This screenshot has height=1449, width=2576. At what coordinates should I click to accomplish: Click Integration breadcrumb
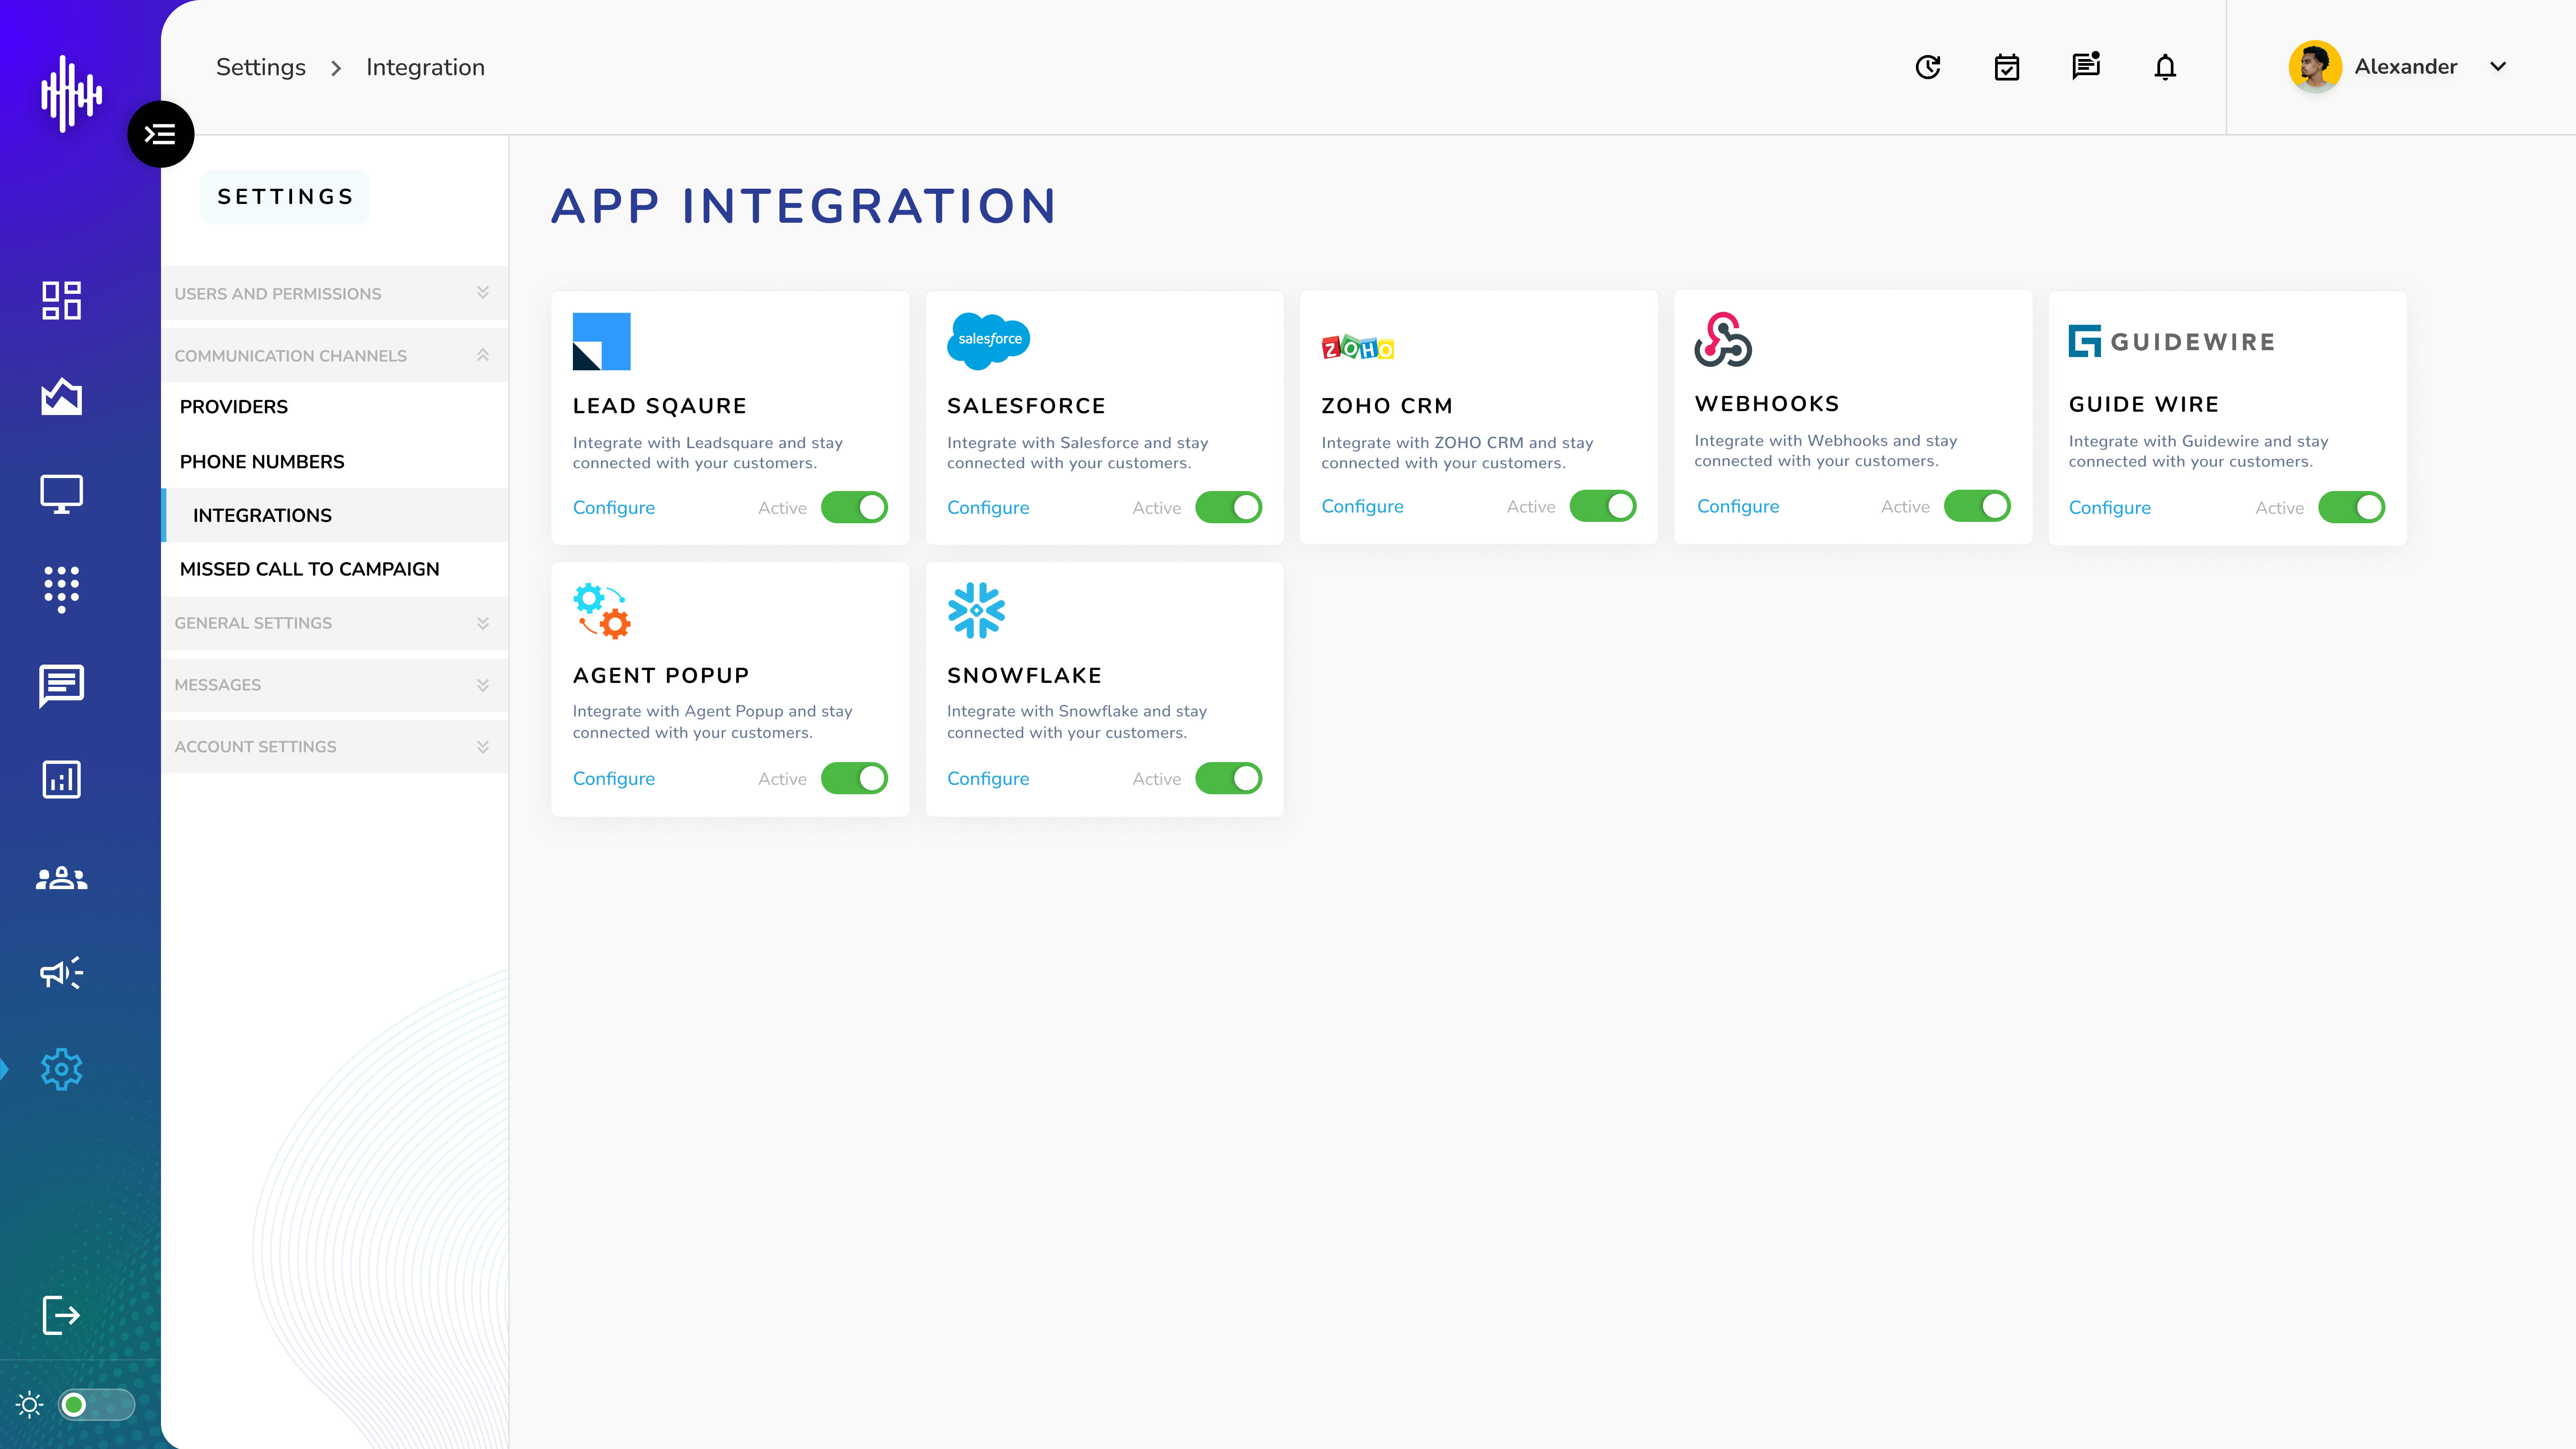pos(425,67)
